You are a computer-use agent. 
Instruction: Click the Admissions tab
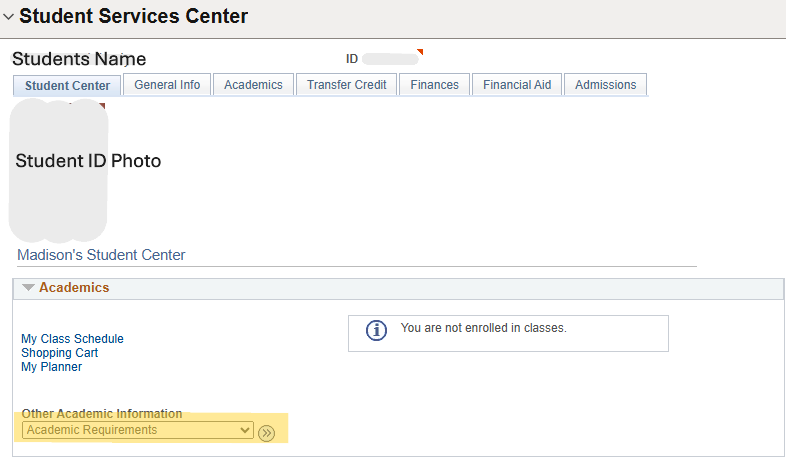coord(605,85)
